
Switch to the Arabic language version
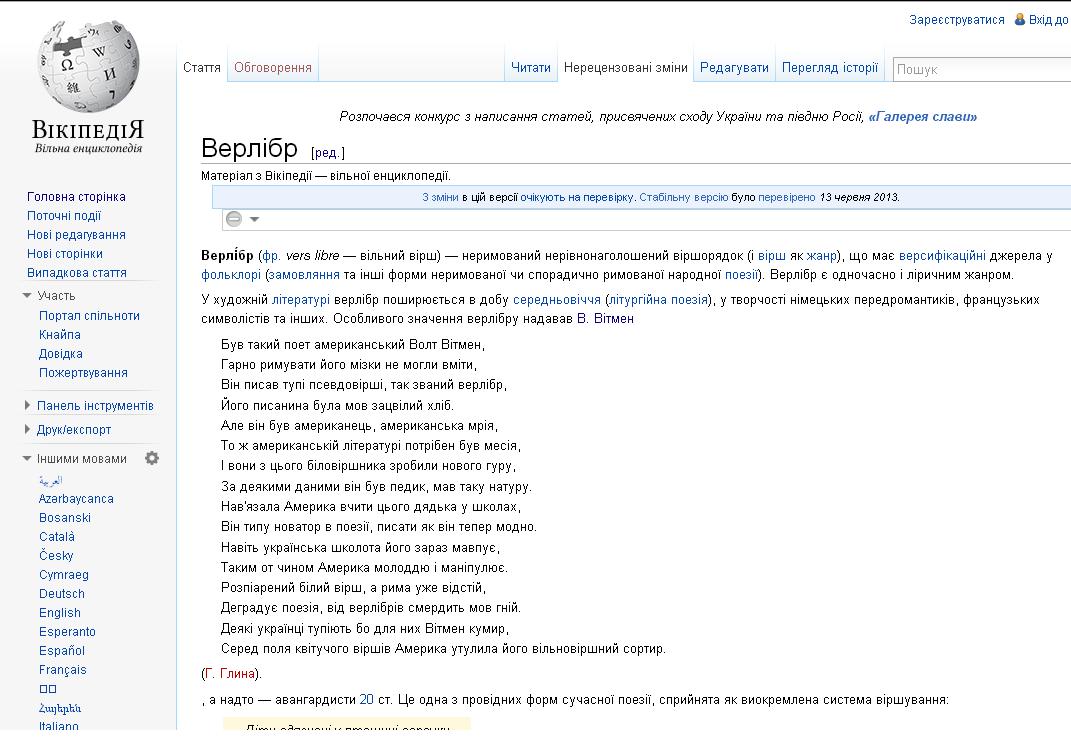[51, 480]
